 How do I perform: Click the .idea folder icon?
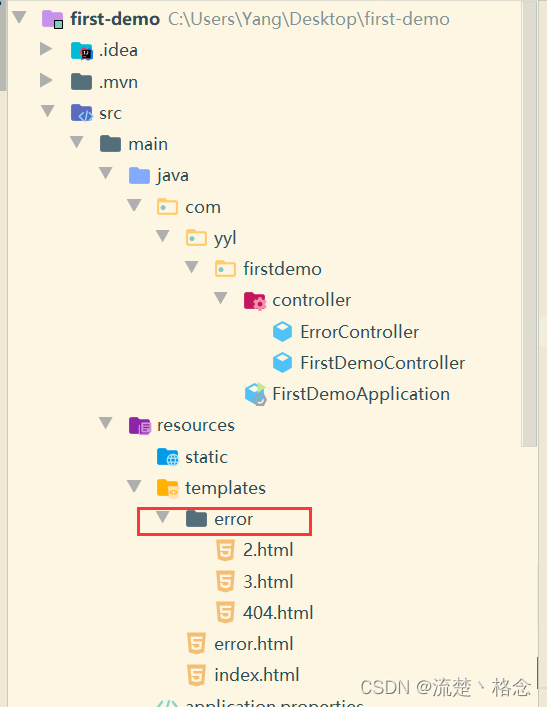coord(82,51)
